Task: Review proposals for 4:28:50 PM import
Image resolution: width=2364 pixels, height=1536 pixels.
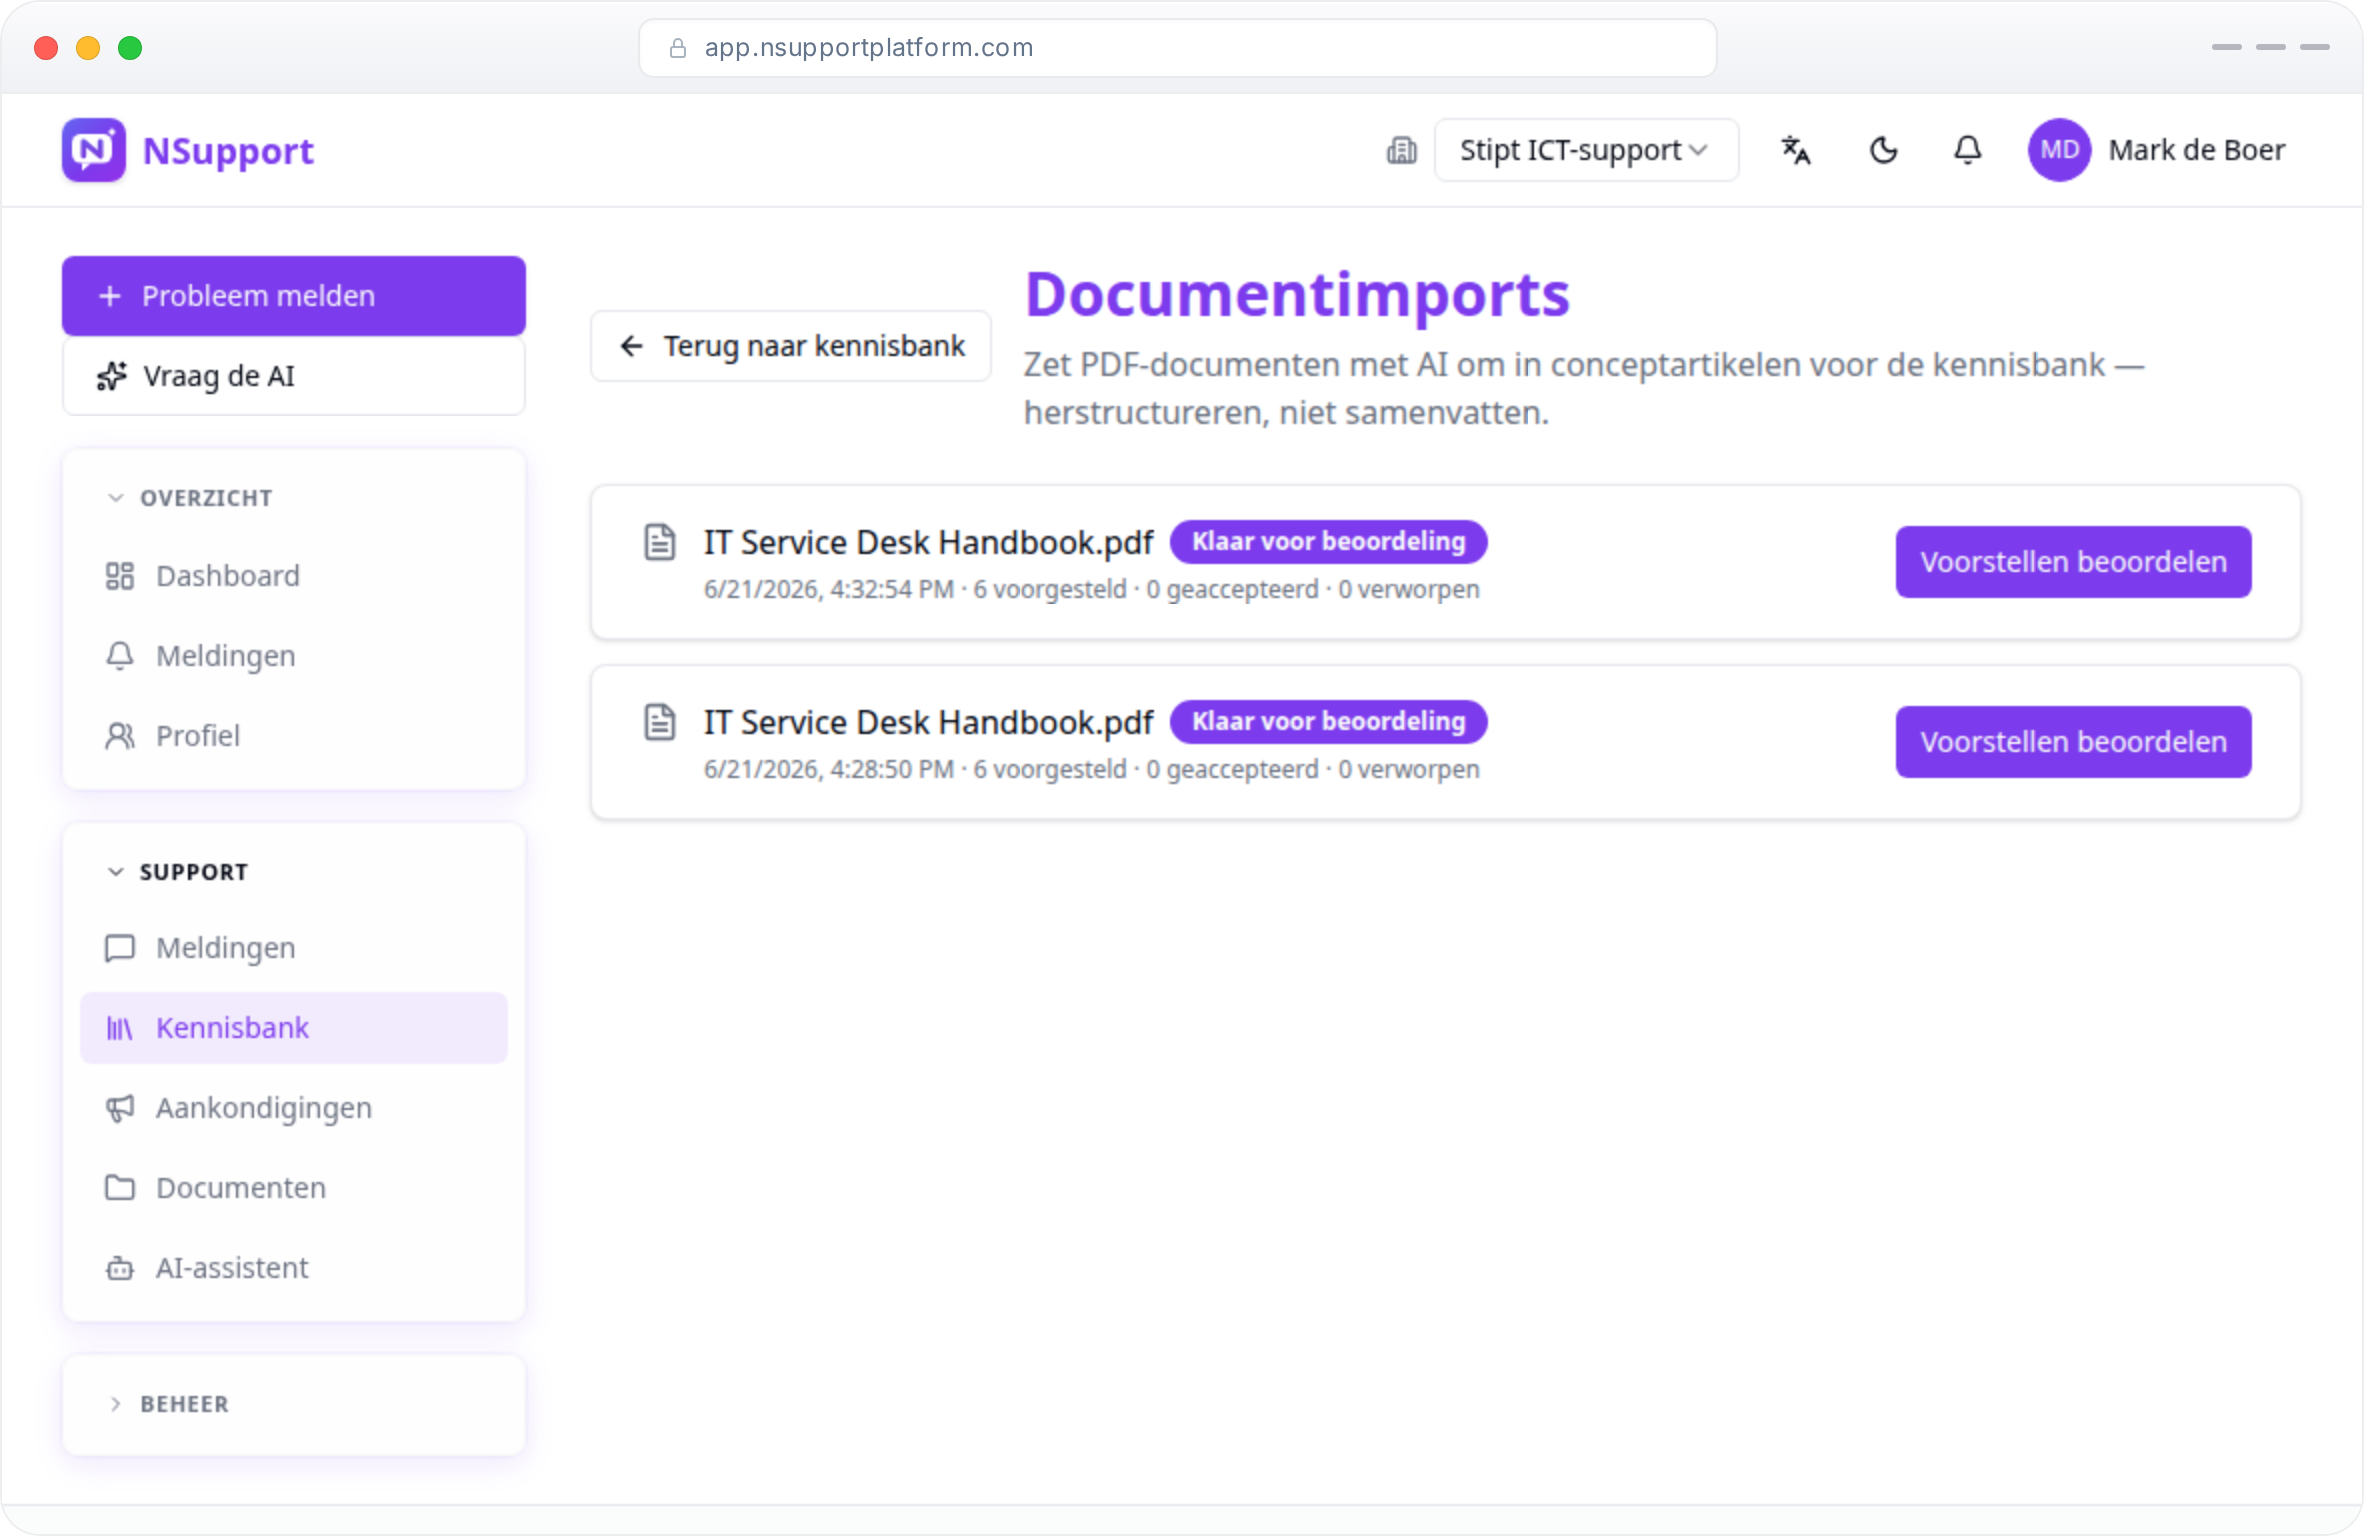Action: tap(2073, 742)
